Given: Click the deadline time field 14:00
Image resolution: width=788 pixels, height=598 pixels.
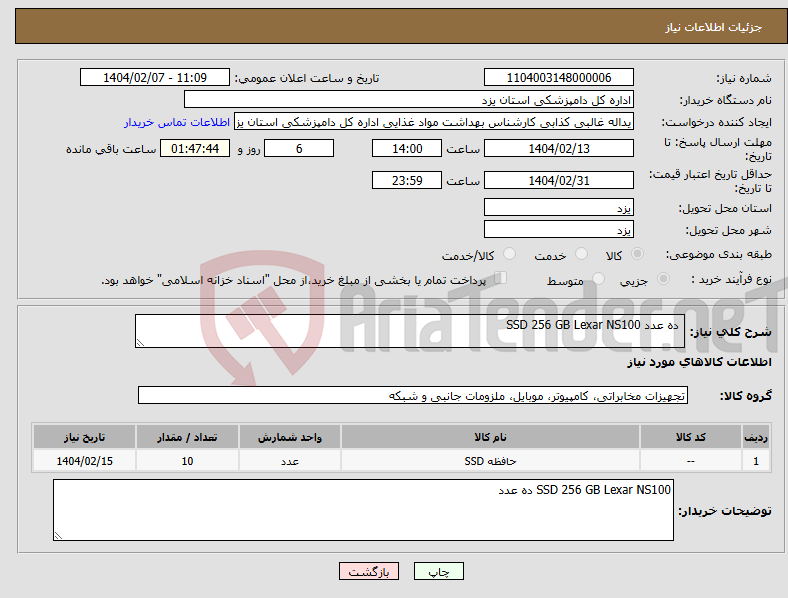Looking at the screenshot, I should click(407, 148).
